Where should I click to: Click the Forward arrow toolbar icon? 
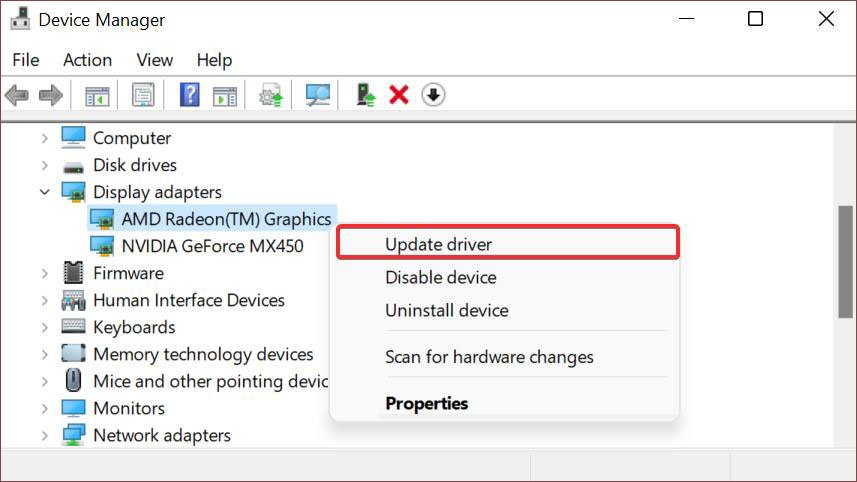tap(50, 95)
